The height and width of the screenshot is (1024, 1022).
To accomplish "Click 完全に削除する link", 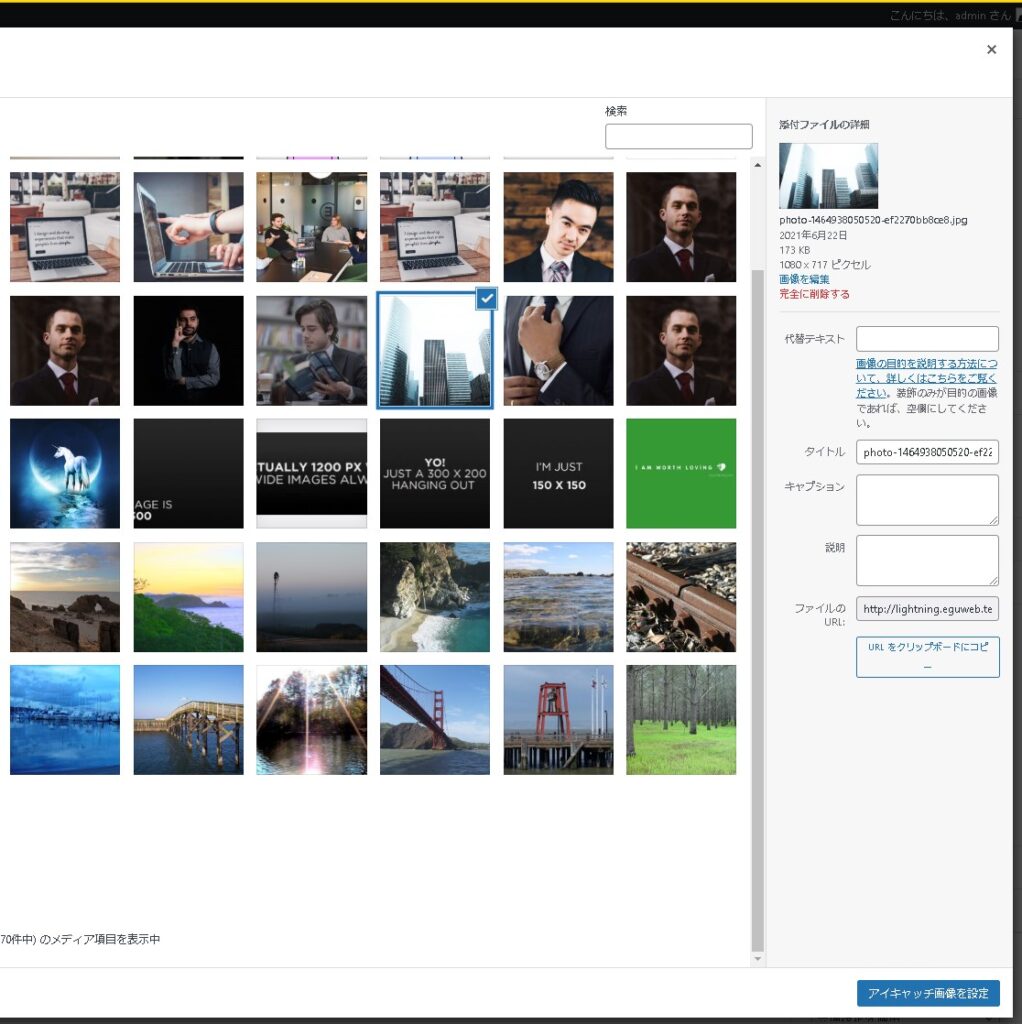I will (814, 294).
